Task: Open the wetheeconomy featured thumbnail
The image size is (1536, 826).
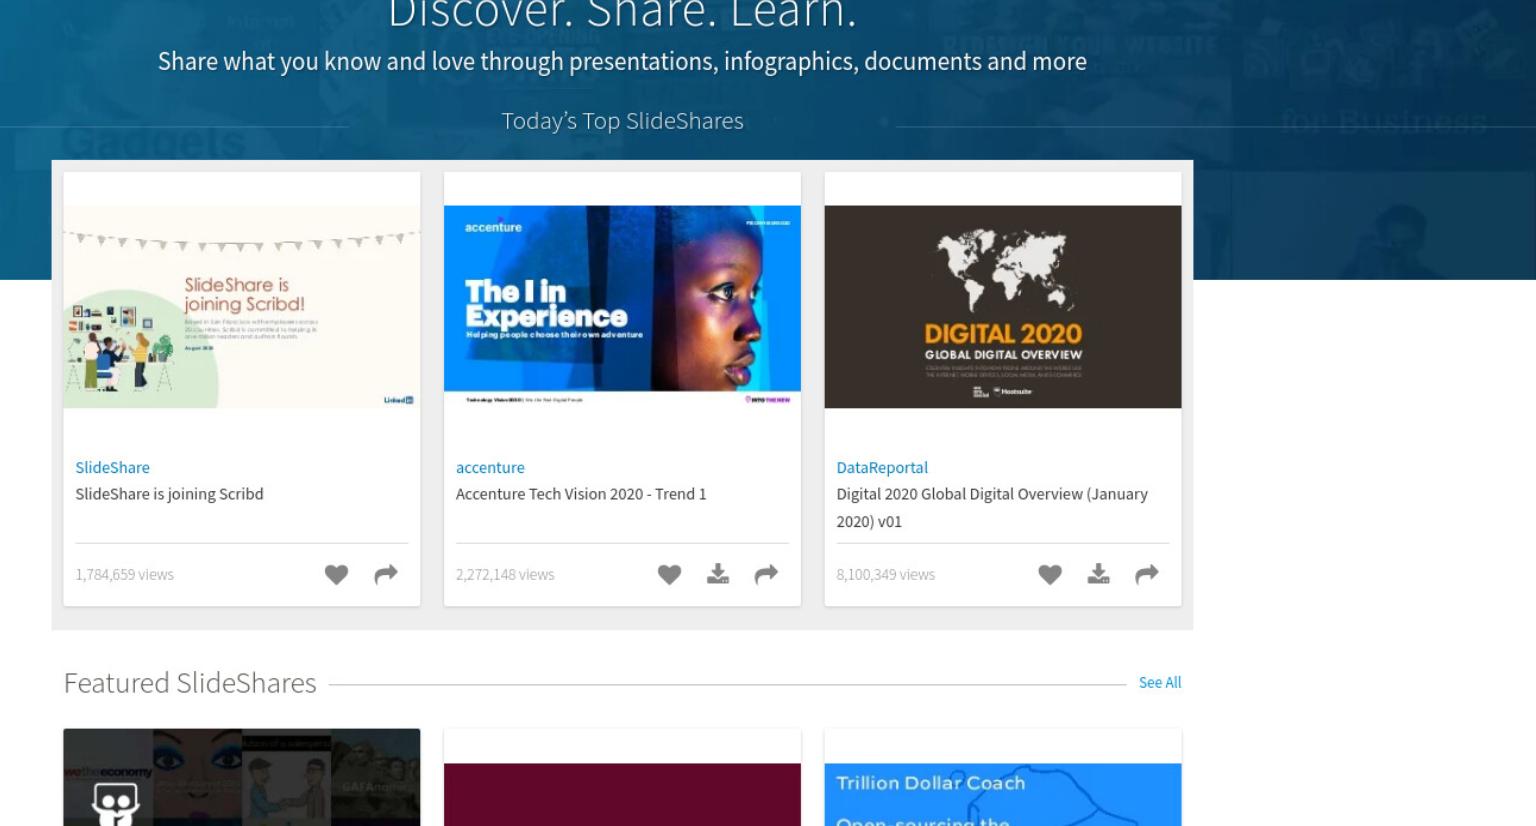Action: click(x=242, y=778)
